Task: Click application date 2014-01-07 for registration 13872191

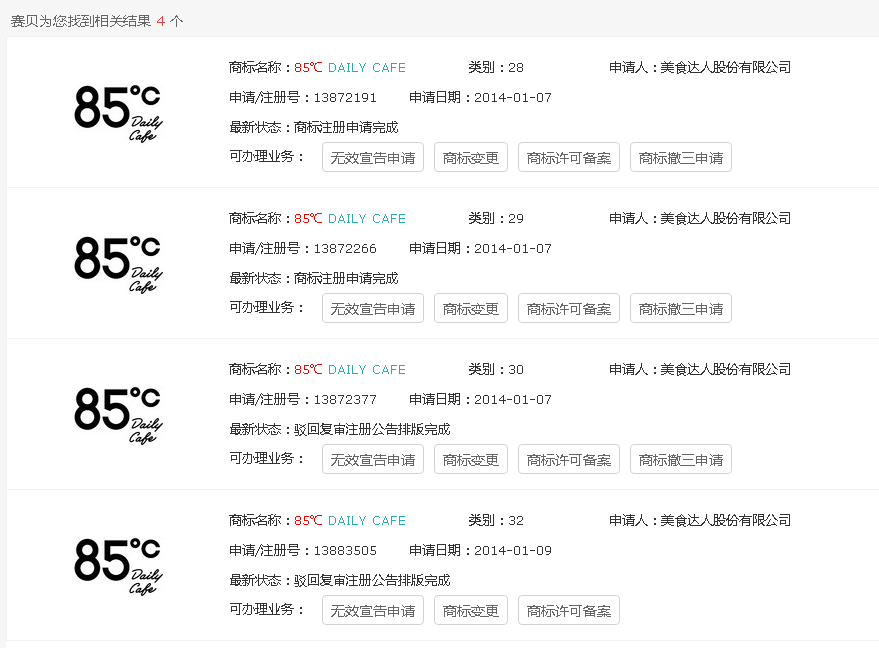Action: pyautogui.click(x=513, y=98)
